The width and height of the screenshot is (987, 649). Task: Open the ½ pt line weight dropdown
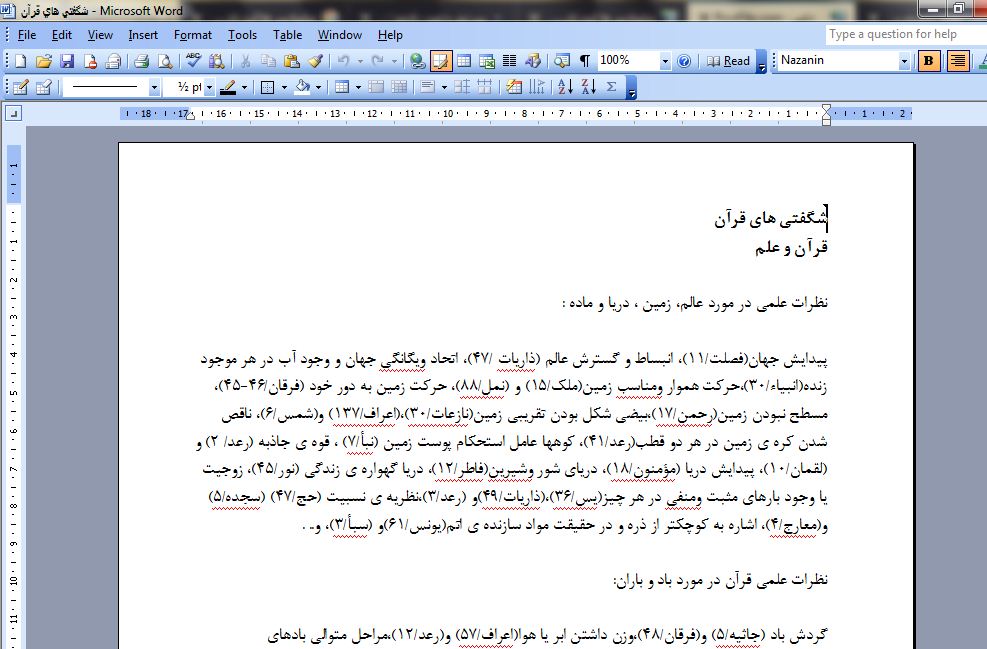point(210,87)
